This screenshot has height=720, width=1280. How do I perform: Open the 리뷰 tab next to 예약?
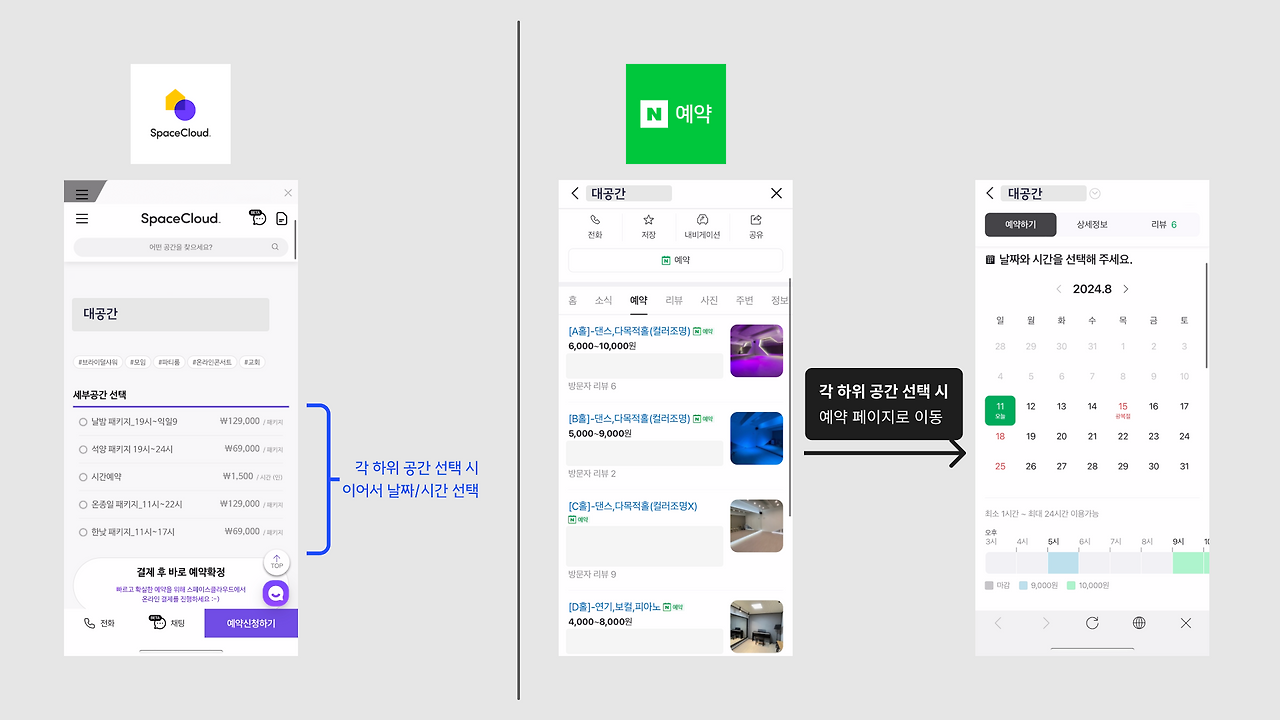(x=674, y=300)
